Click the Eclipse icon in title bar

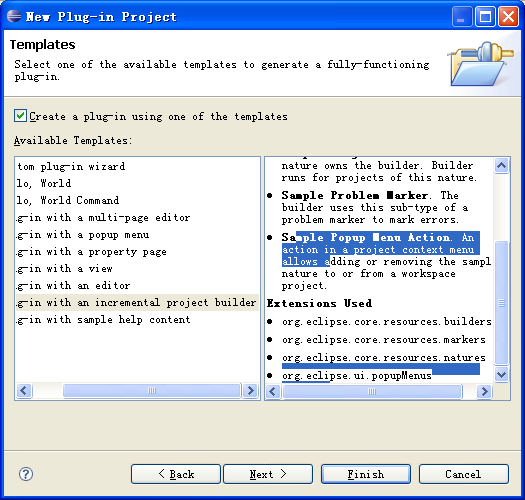[14, 16]
